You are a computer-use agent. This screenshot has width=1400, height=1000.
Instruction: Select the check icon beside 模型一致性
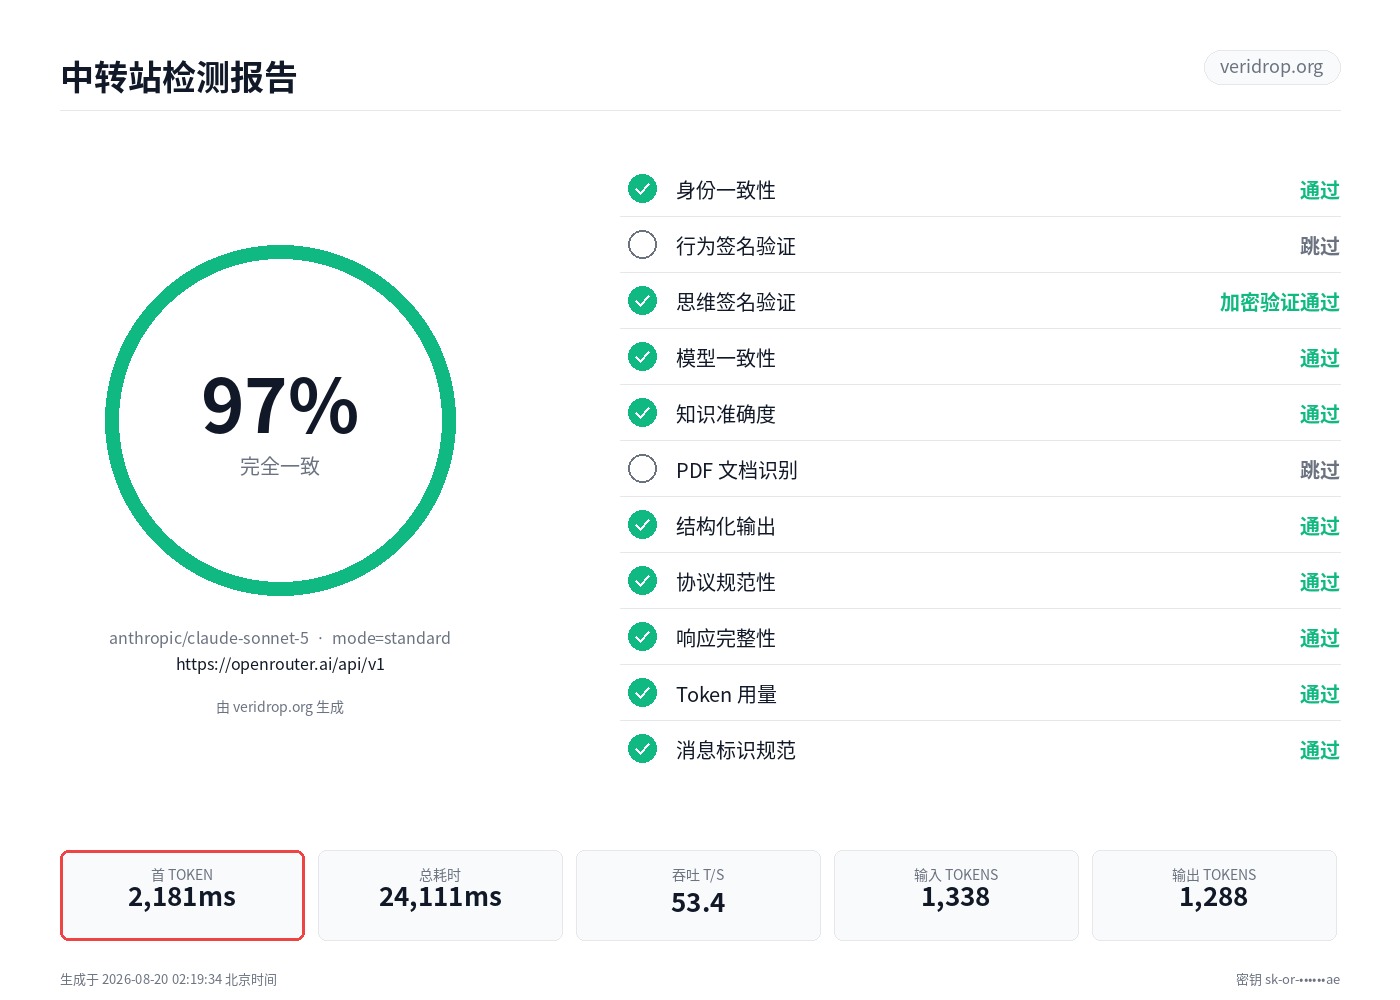tap(642, 357)
